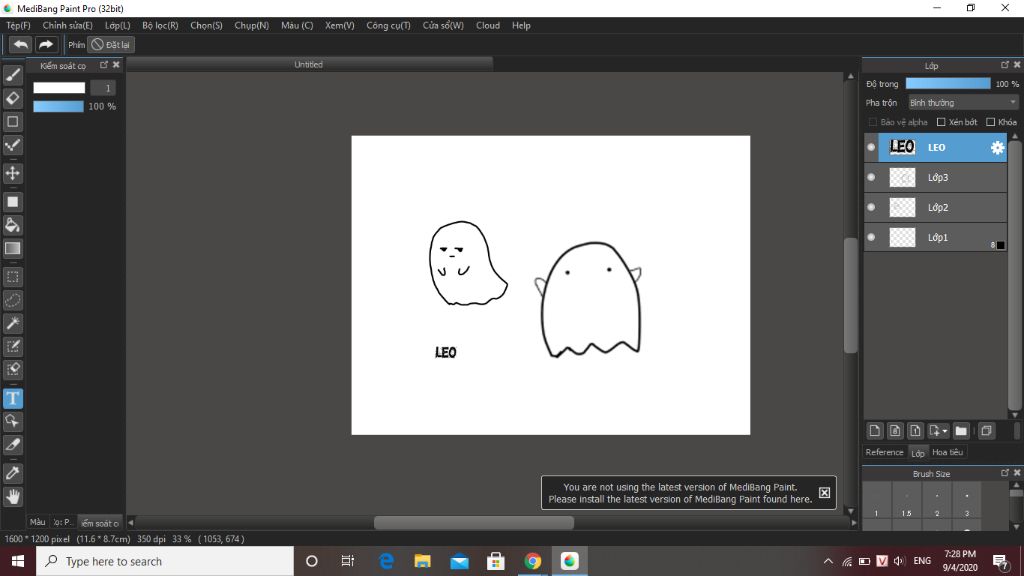Click the white brush size bar
Screen dimensions: 1024x576
(59, 88)
